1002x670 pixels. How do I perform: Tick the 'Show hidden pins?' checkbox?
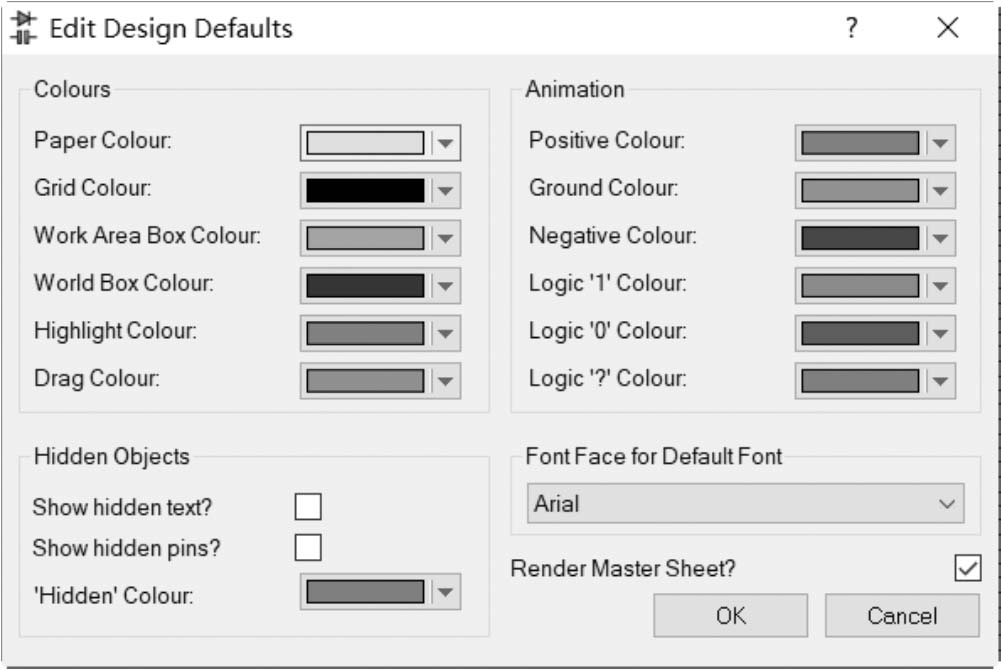[x=308, y=548]
